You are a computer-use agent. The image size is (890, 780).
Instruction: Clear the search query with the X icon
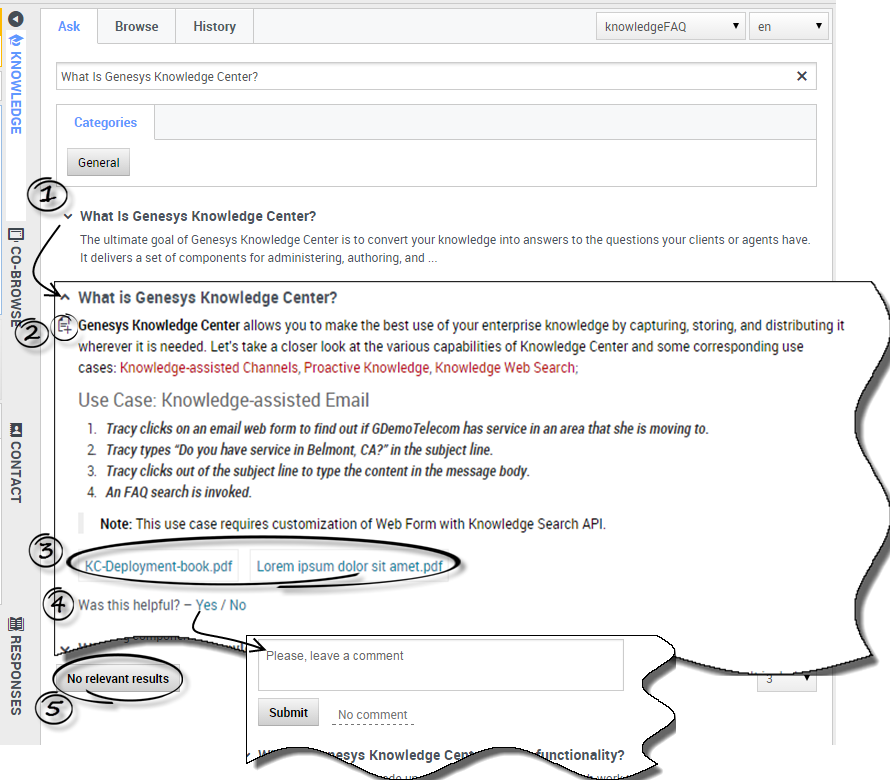(801, 77)
